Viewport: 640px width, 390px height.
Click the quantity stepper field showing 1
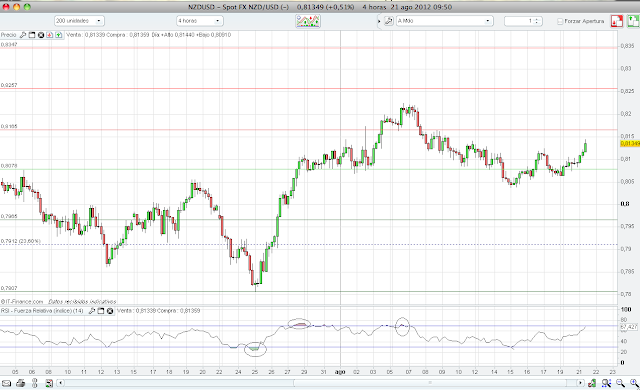coord(523,21)
